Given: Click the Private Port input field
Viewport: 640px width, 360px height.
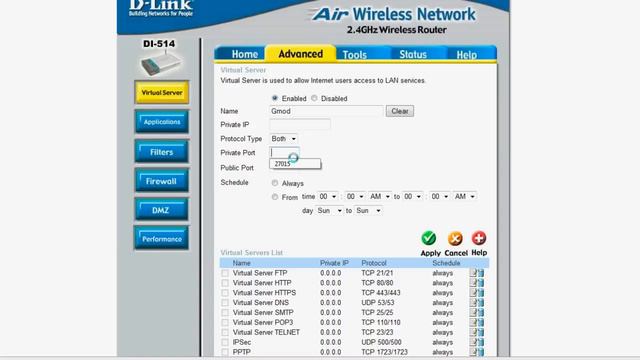Looking at the screenshot, I should [284, 152].
